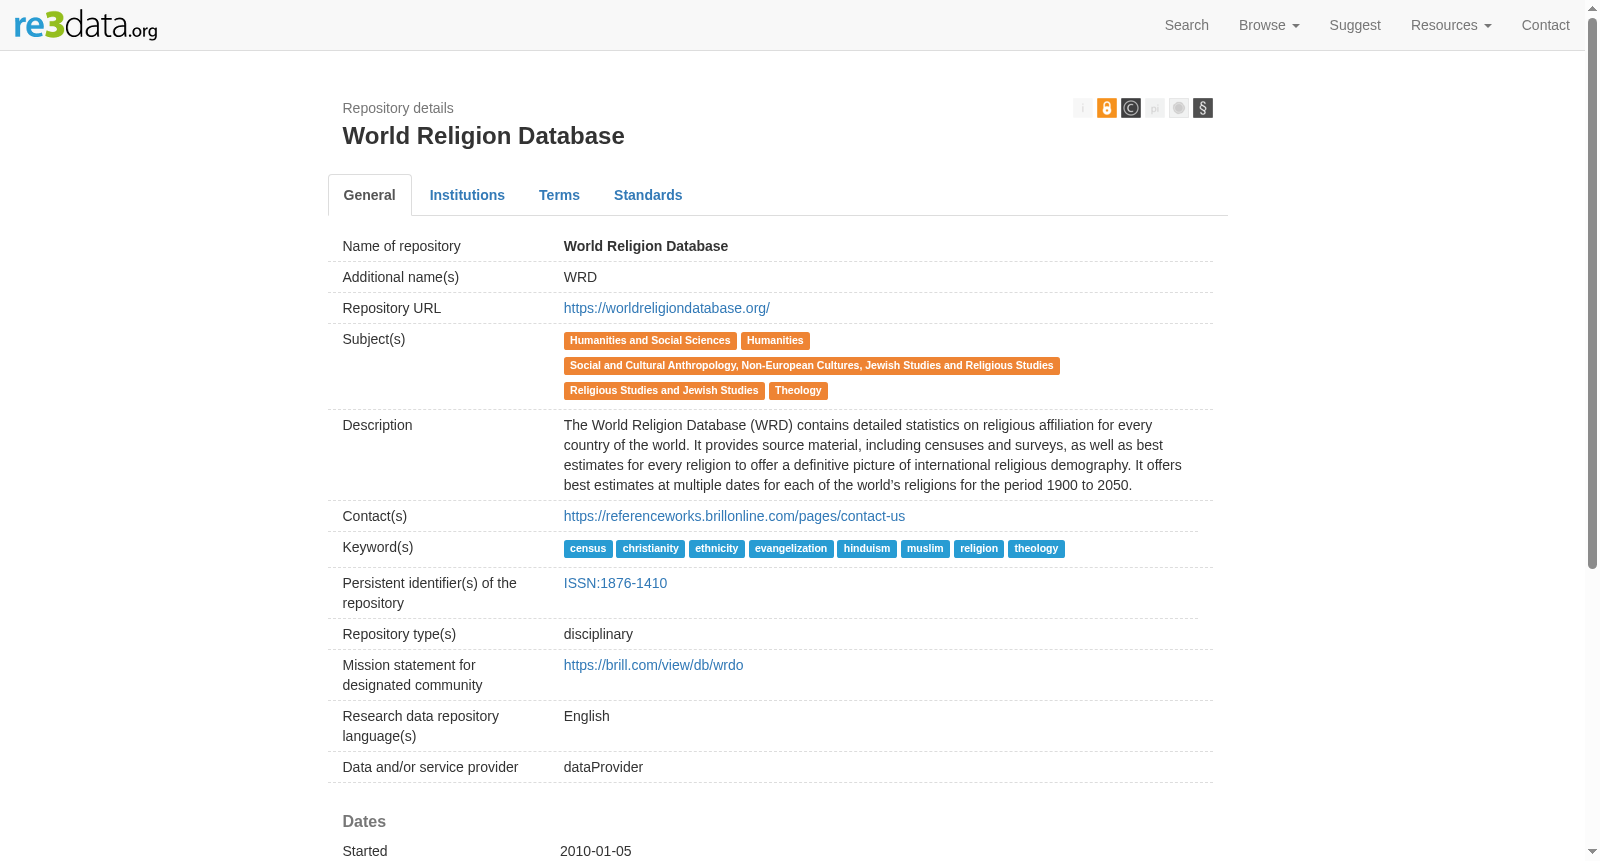1600x861 pixels.
Task: Click the scrollbar down arrow
Action: (1592, 853)
